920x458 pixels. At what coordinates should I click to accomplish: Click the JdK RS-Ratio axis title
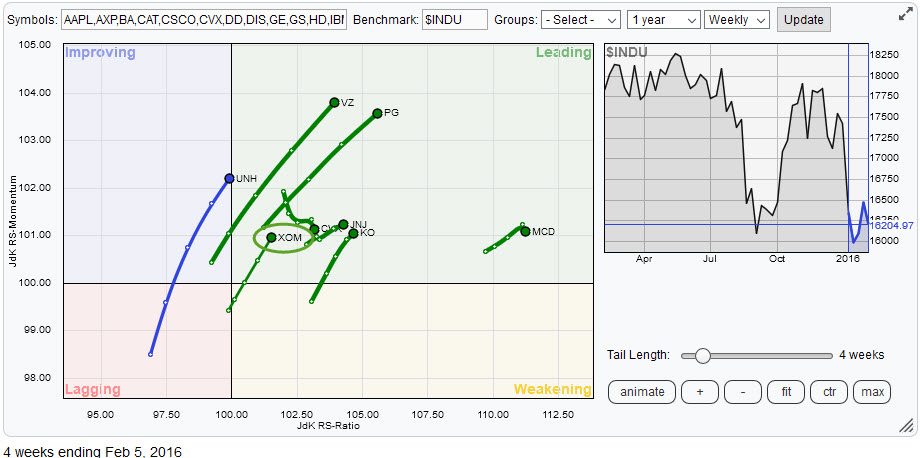click(x=328, y=426)
